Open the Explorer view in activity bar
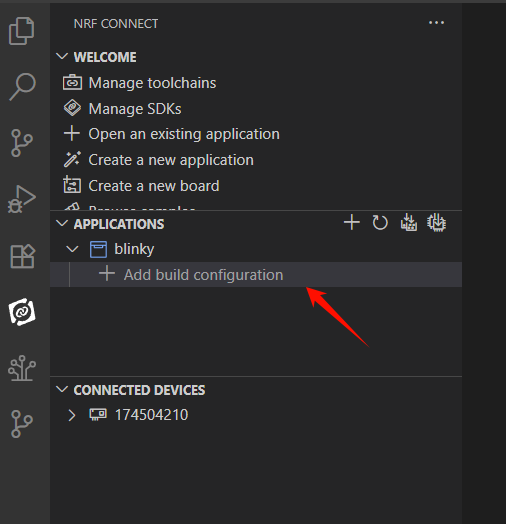Screen dimensions: 506x524 pyautogui.click(x=21, y=31)
